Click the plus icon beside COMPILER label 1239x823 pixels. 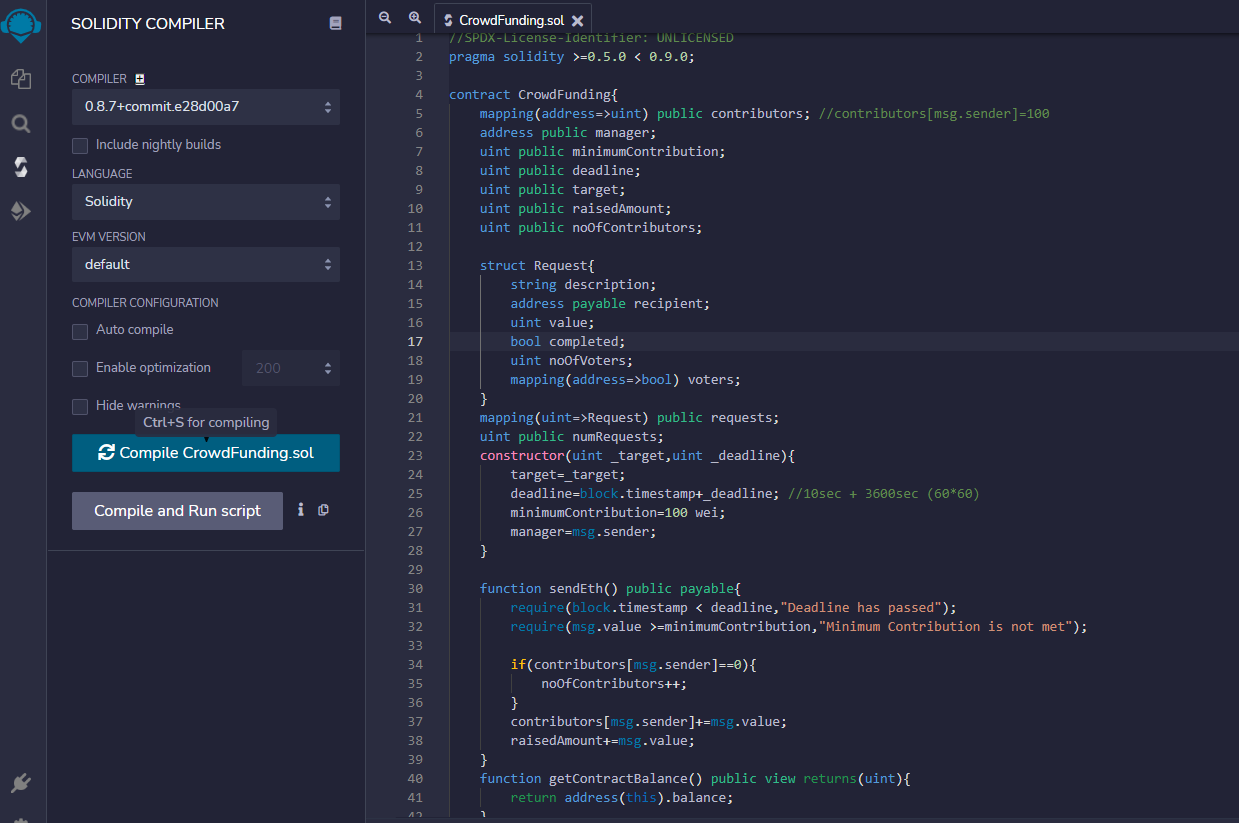coord(140,79)
